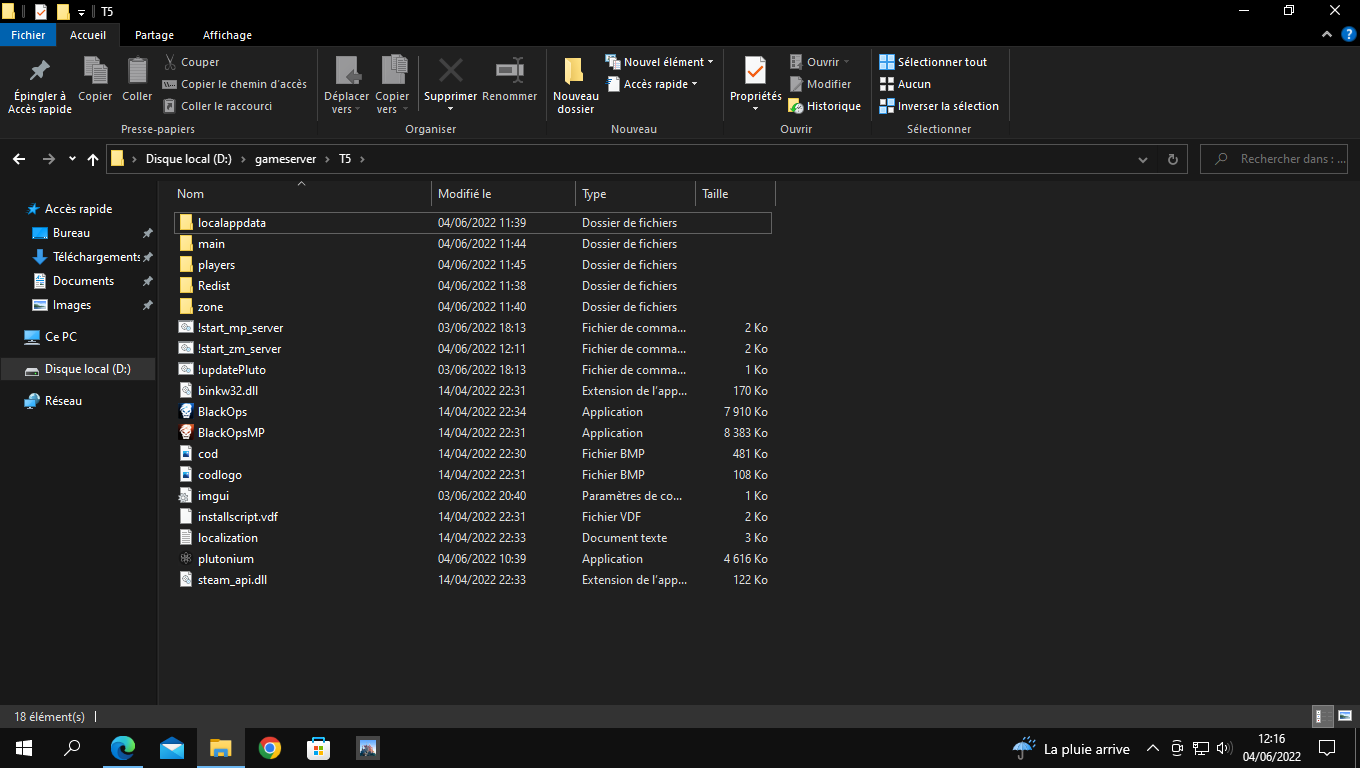Image resolution: width=1360 pixels, height=768 pixels.
Task: Click Épingler à Accès rapide pin icon
Action: pyautogui.click(x=40, y=72)
